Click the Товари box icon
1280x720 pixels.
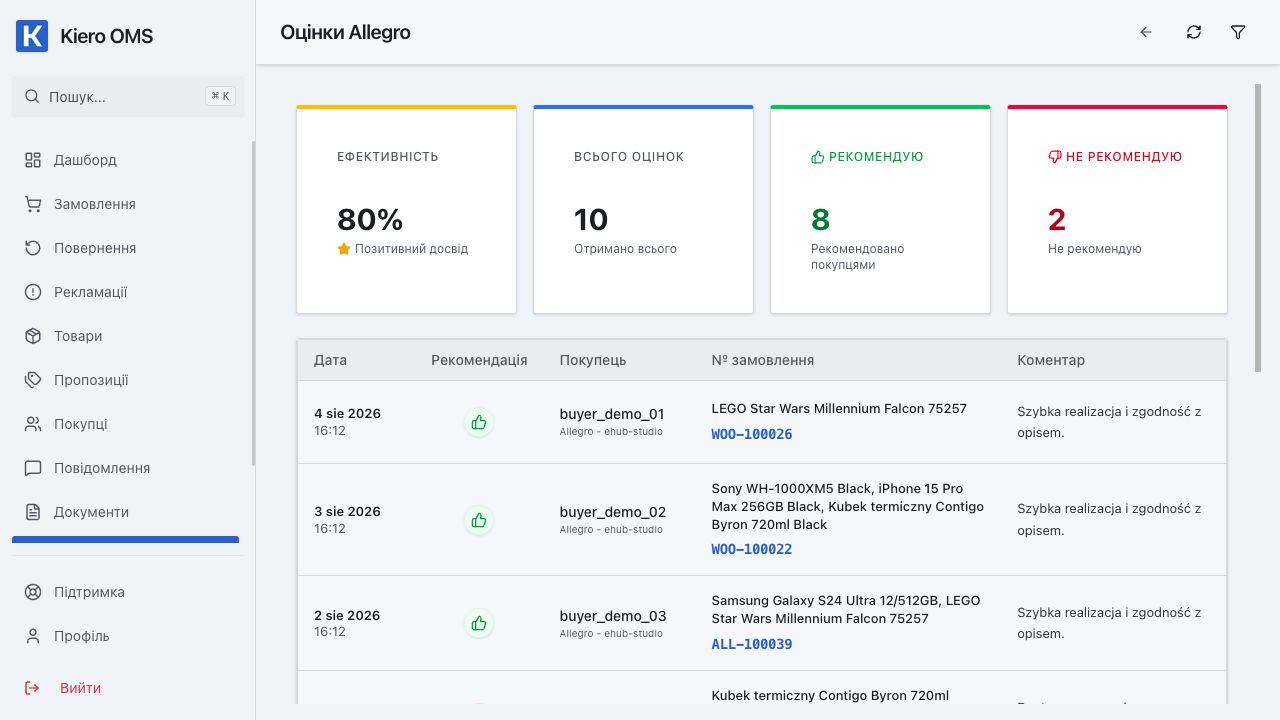33,336
